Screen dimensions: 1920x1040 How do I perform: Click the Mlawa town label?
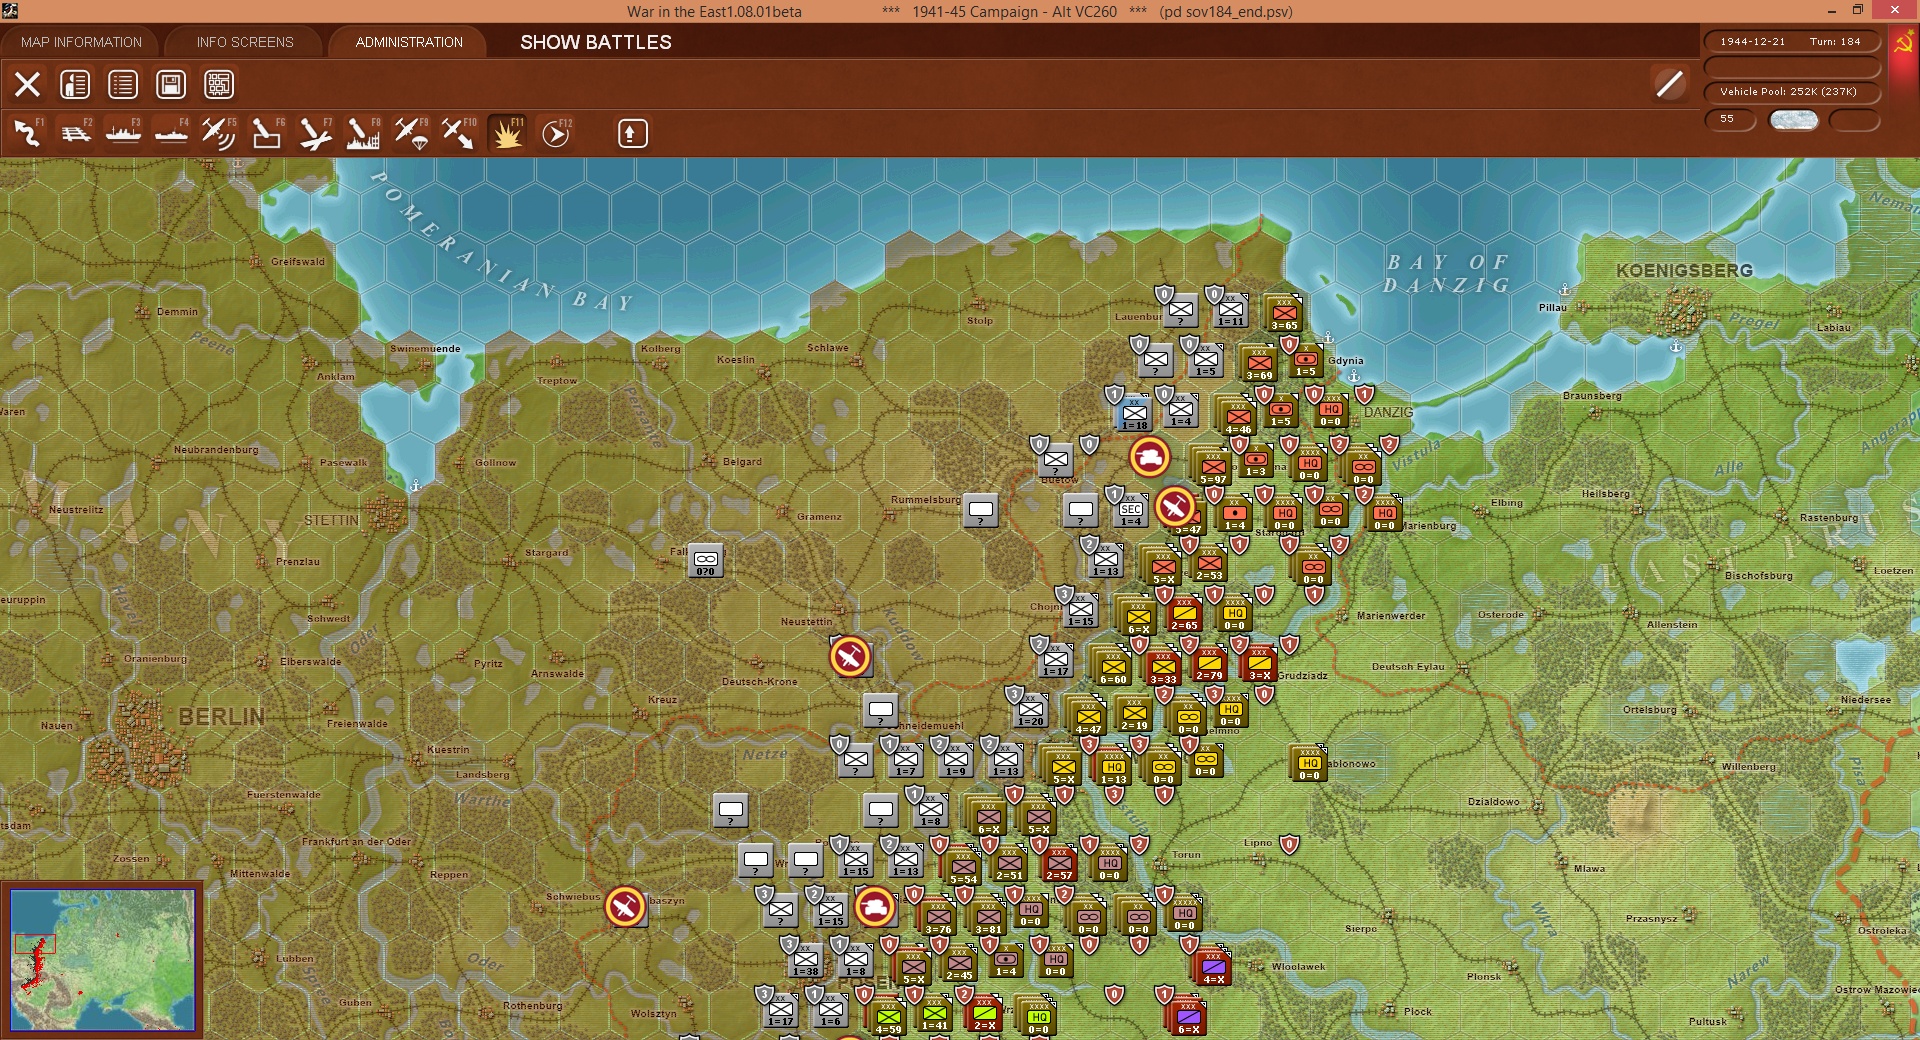tap(1589, 869)
